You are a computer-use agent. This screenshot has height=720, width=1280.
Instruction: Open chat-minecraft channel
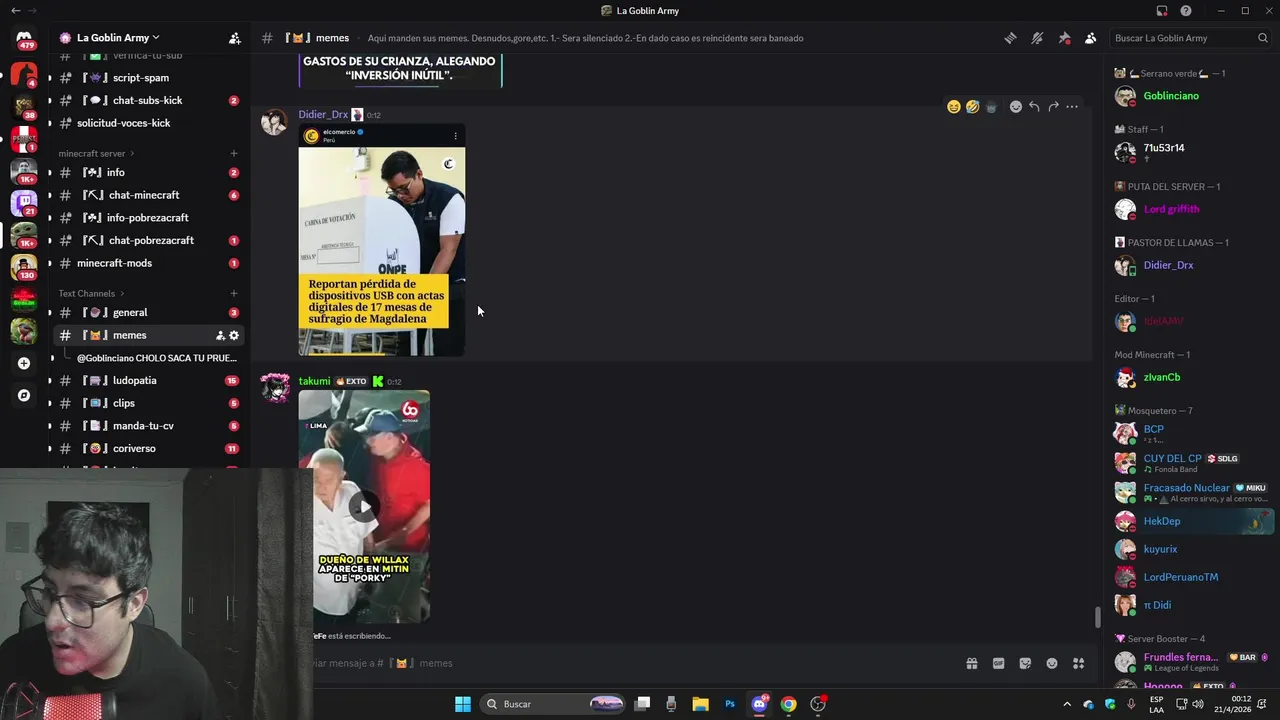tap(149, 195)
